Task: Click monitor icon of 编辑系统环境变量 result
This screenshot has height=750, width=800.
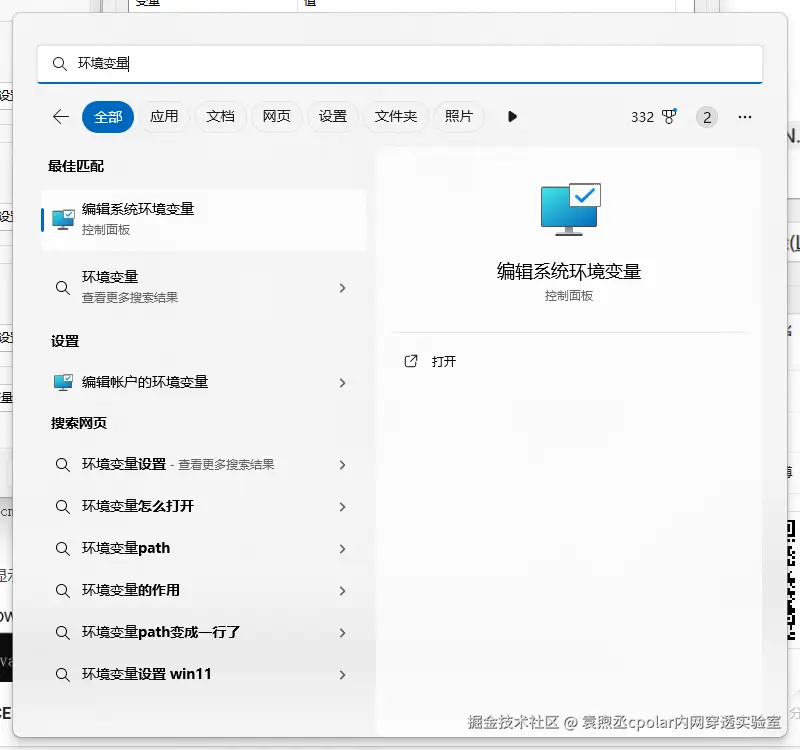Action: (x=63, y=220)
